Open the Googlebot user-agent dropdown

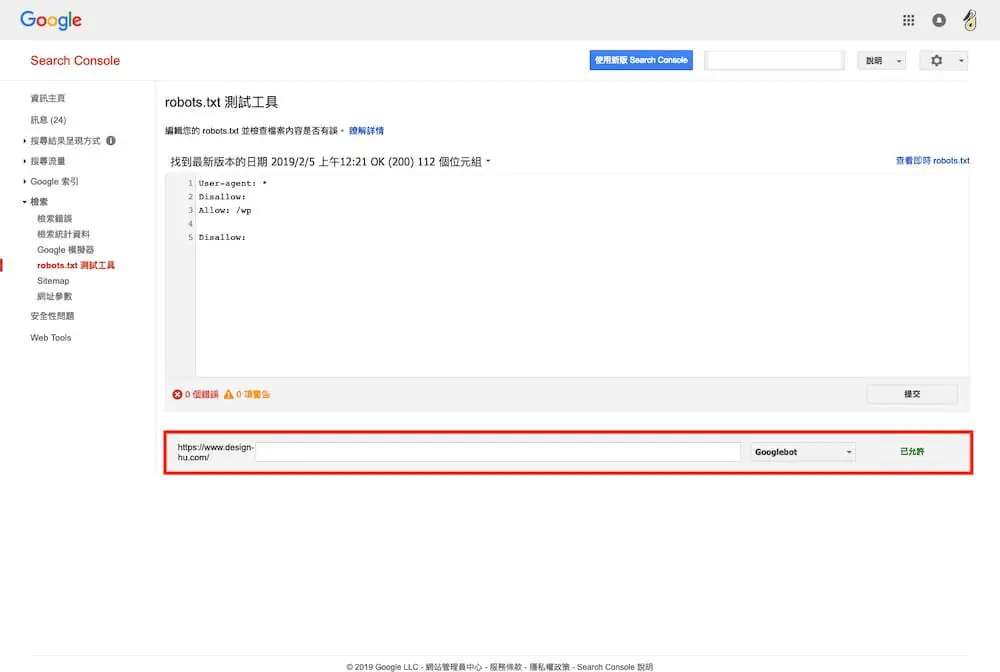802,452
